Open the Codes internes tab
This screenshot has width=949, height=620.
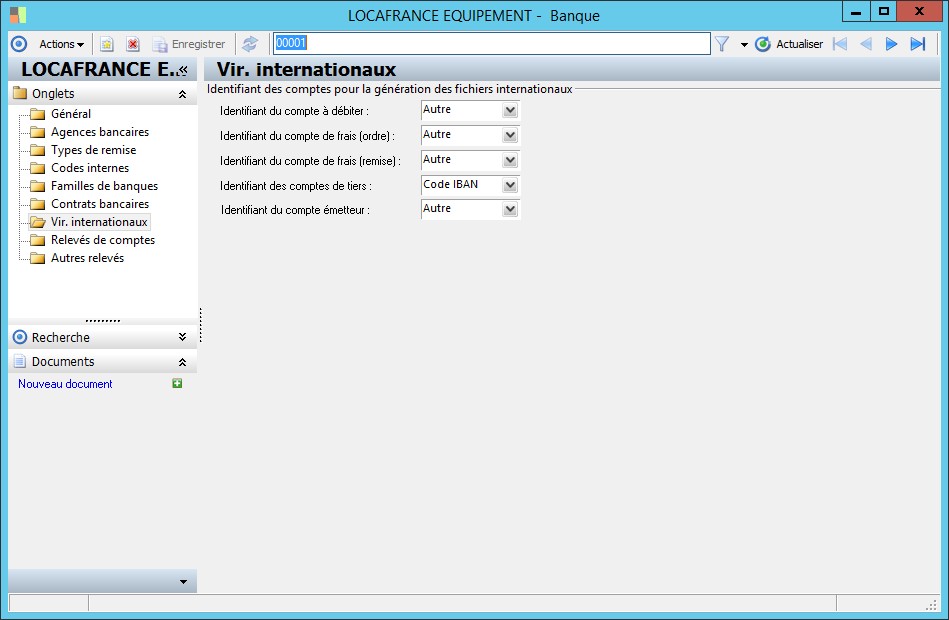[90, 168]
